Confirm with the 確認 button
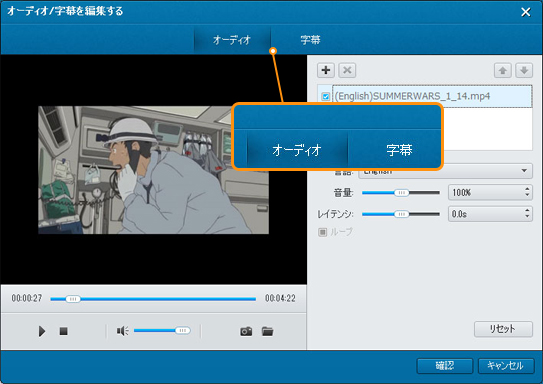Image resolution: width=543 pixels, height=384 pixels. (445, 366)
